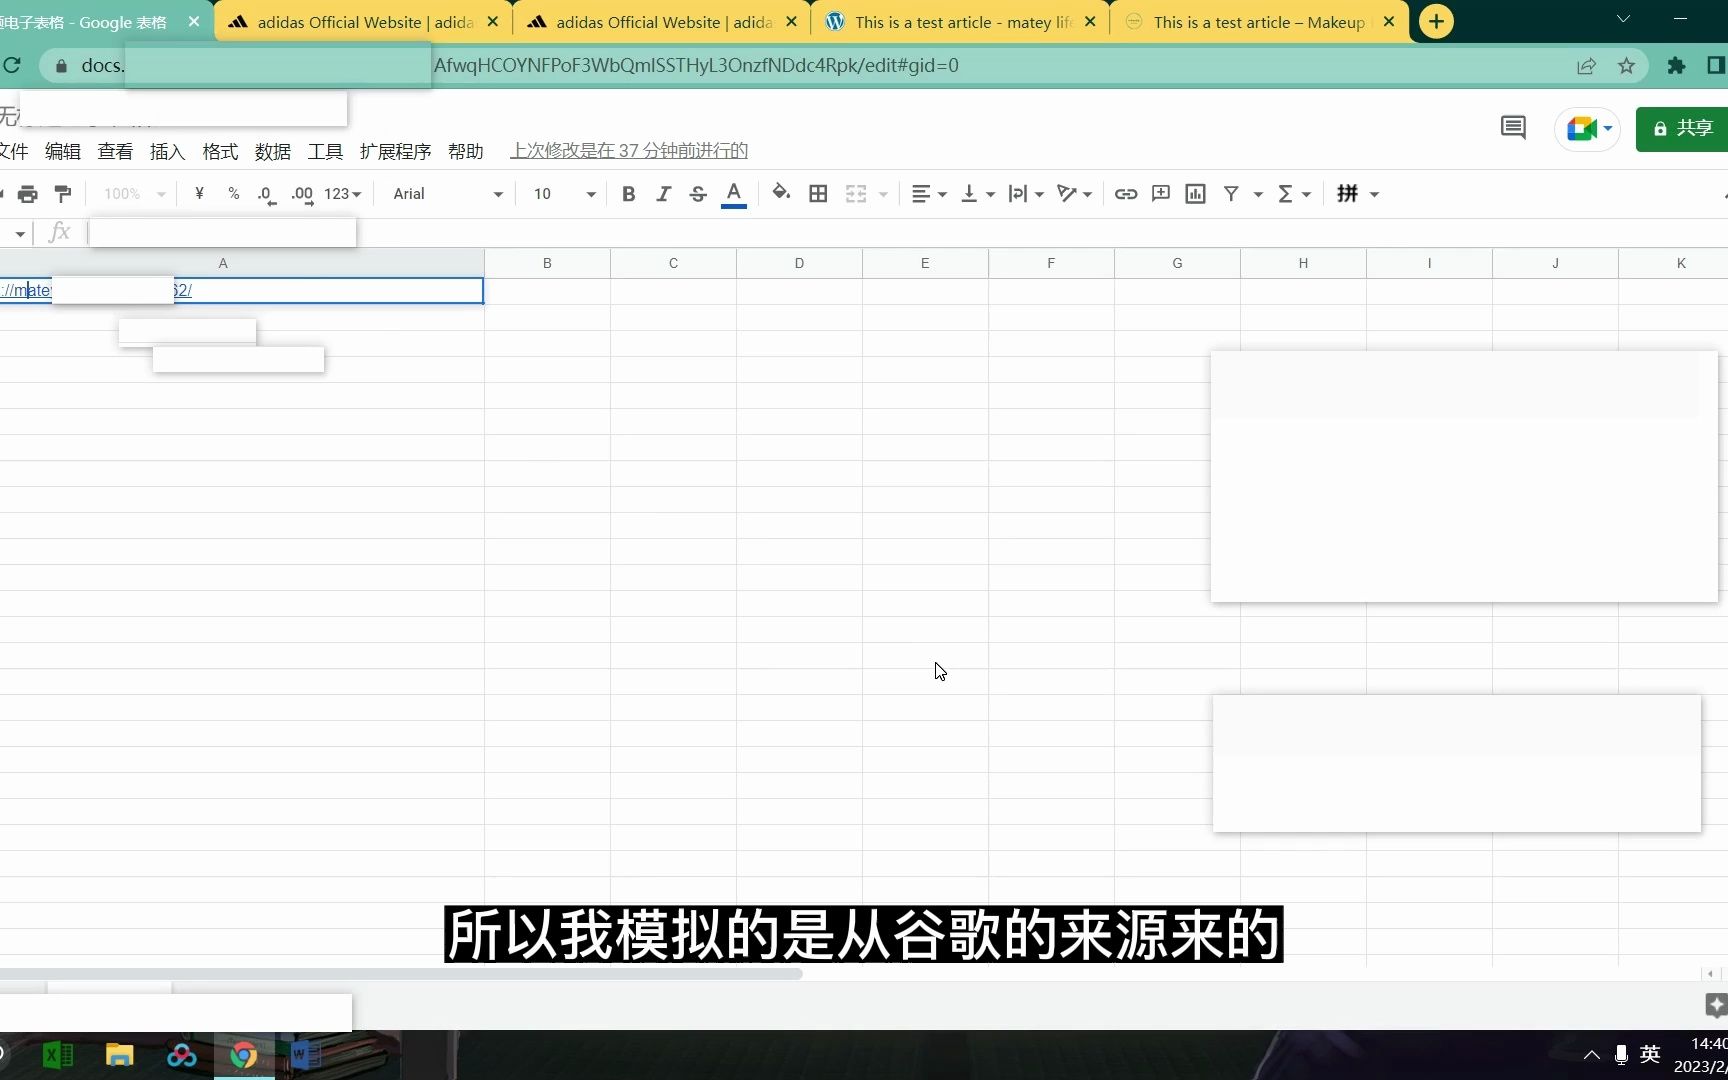Viewport: 1728px width, 1080px height.
Task: Decrease decimal places icon
Action: pos(266,194)
